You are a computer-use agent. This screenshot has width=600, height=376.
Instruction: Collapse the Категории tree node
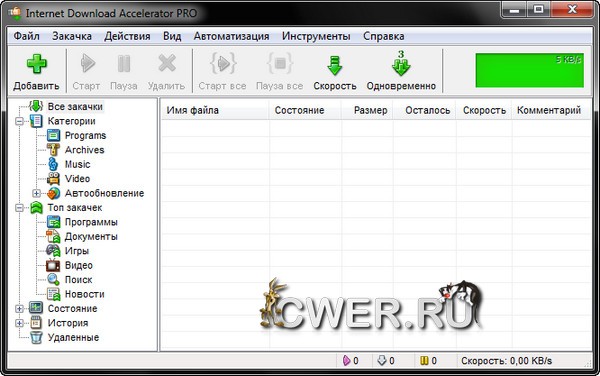(x=19, y=122)
